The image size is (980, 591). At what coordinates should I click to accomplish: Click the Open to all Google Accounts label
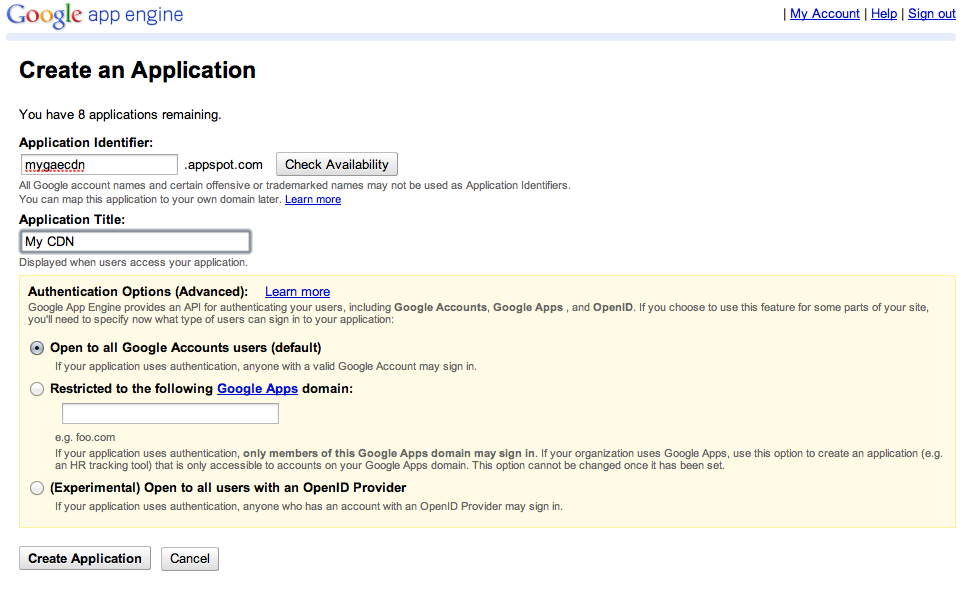[186, 347]
